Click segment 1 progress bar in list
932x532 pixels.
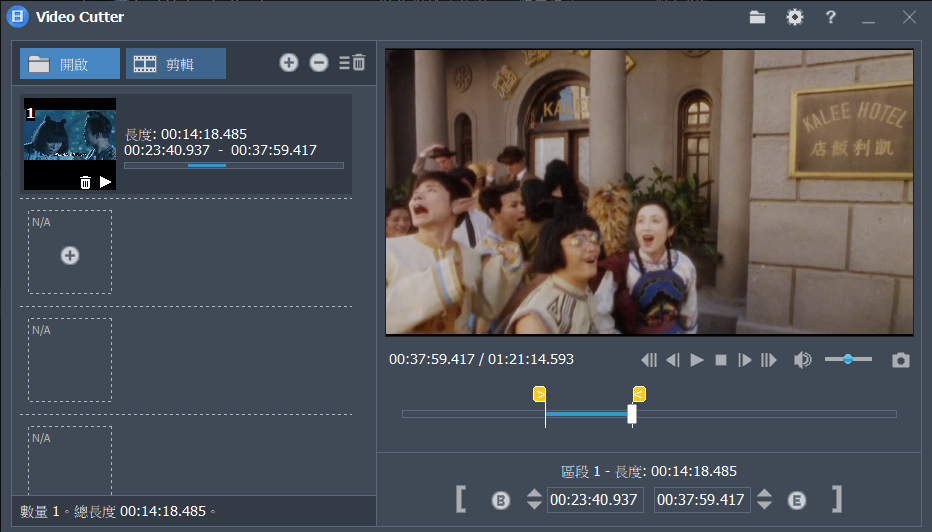(x=234, y=165)
